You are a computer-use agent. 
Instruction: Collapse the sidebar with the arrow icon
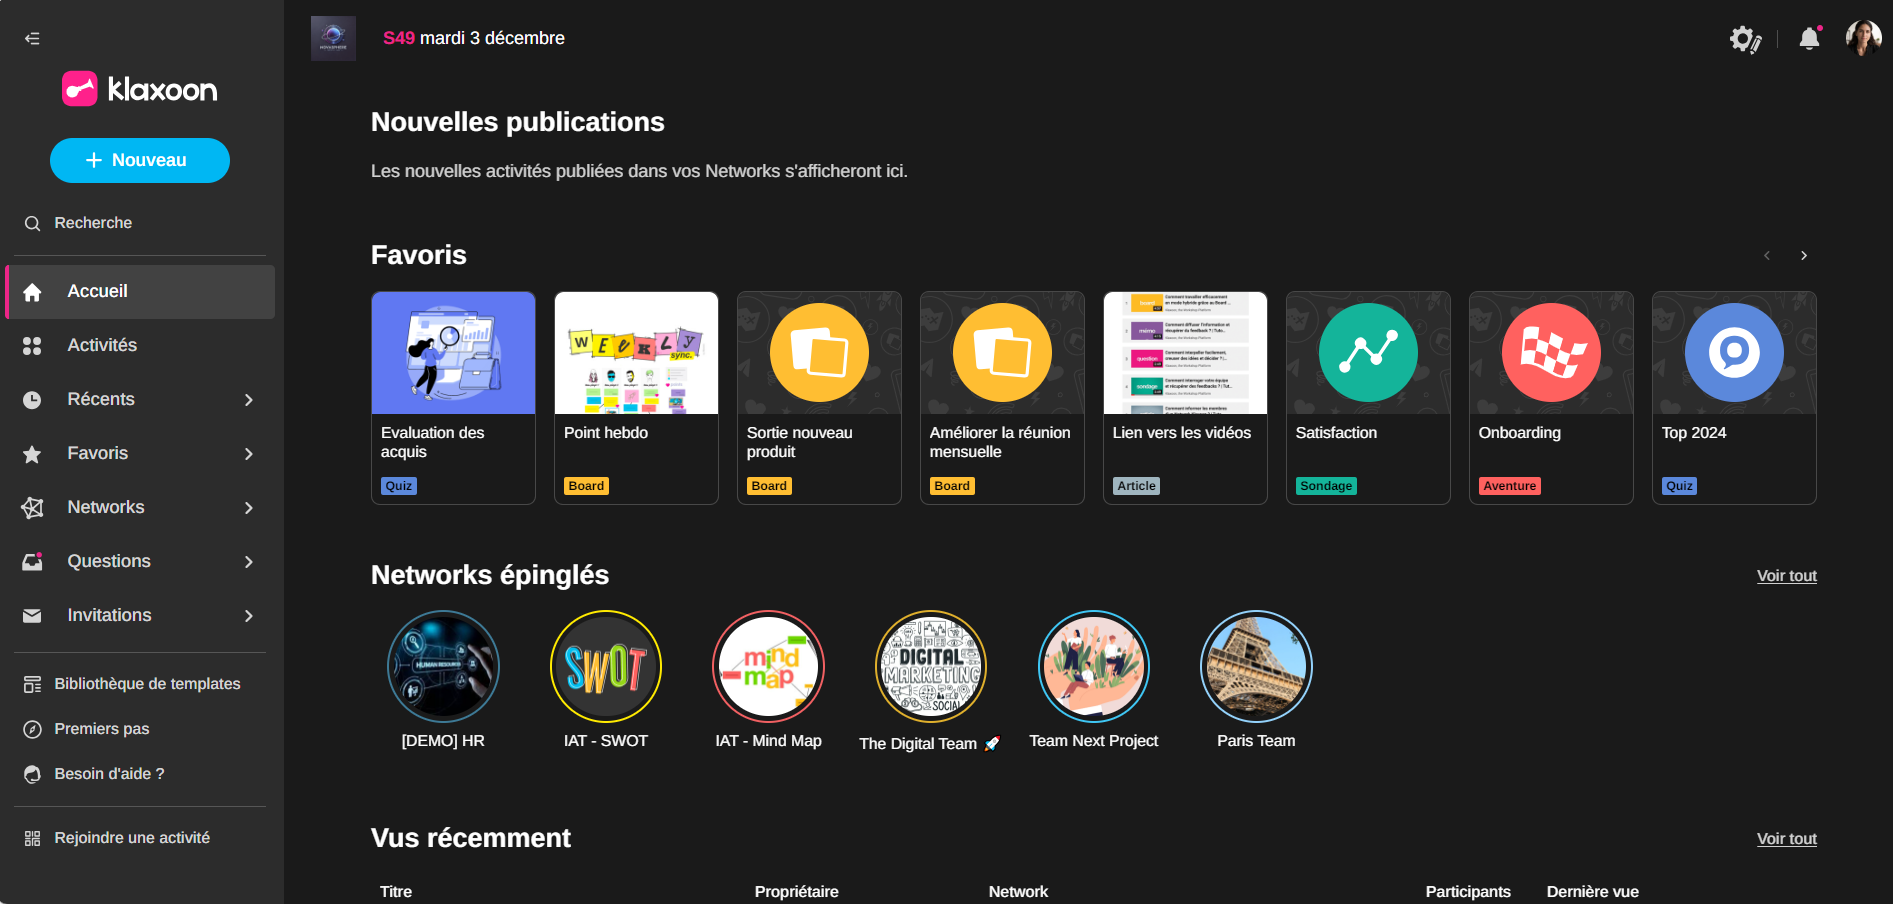[x=32, y=39]
